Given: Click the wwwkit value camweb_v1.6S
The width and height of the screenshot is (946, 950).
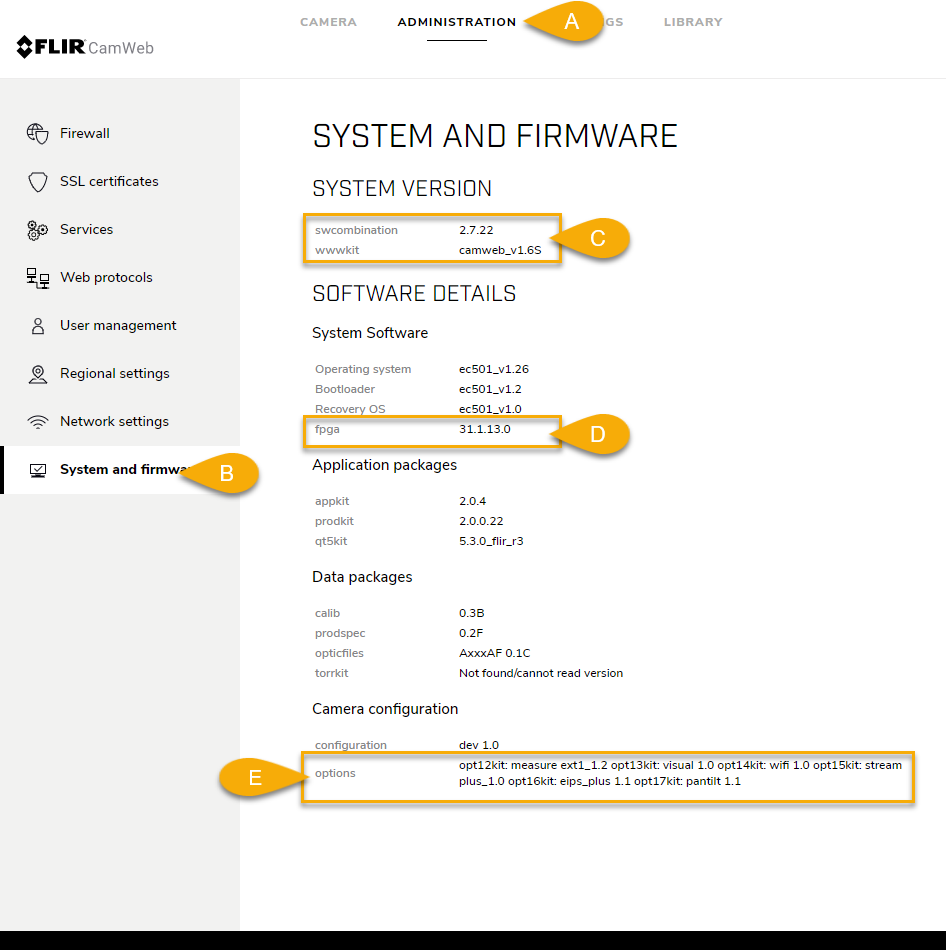Looking at the screenshot, I should point(499,250).
